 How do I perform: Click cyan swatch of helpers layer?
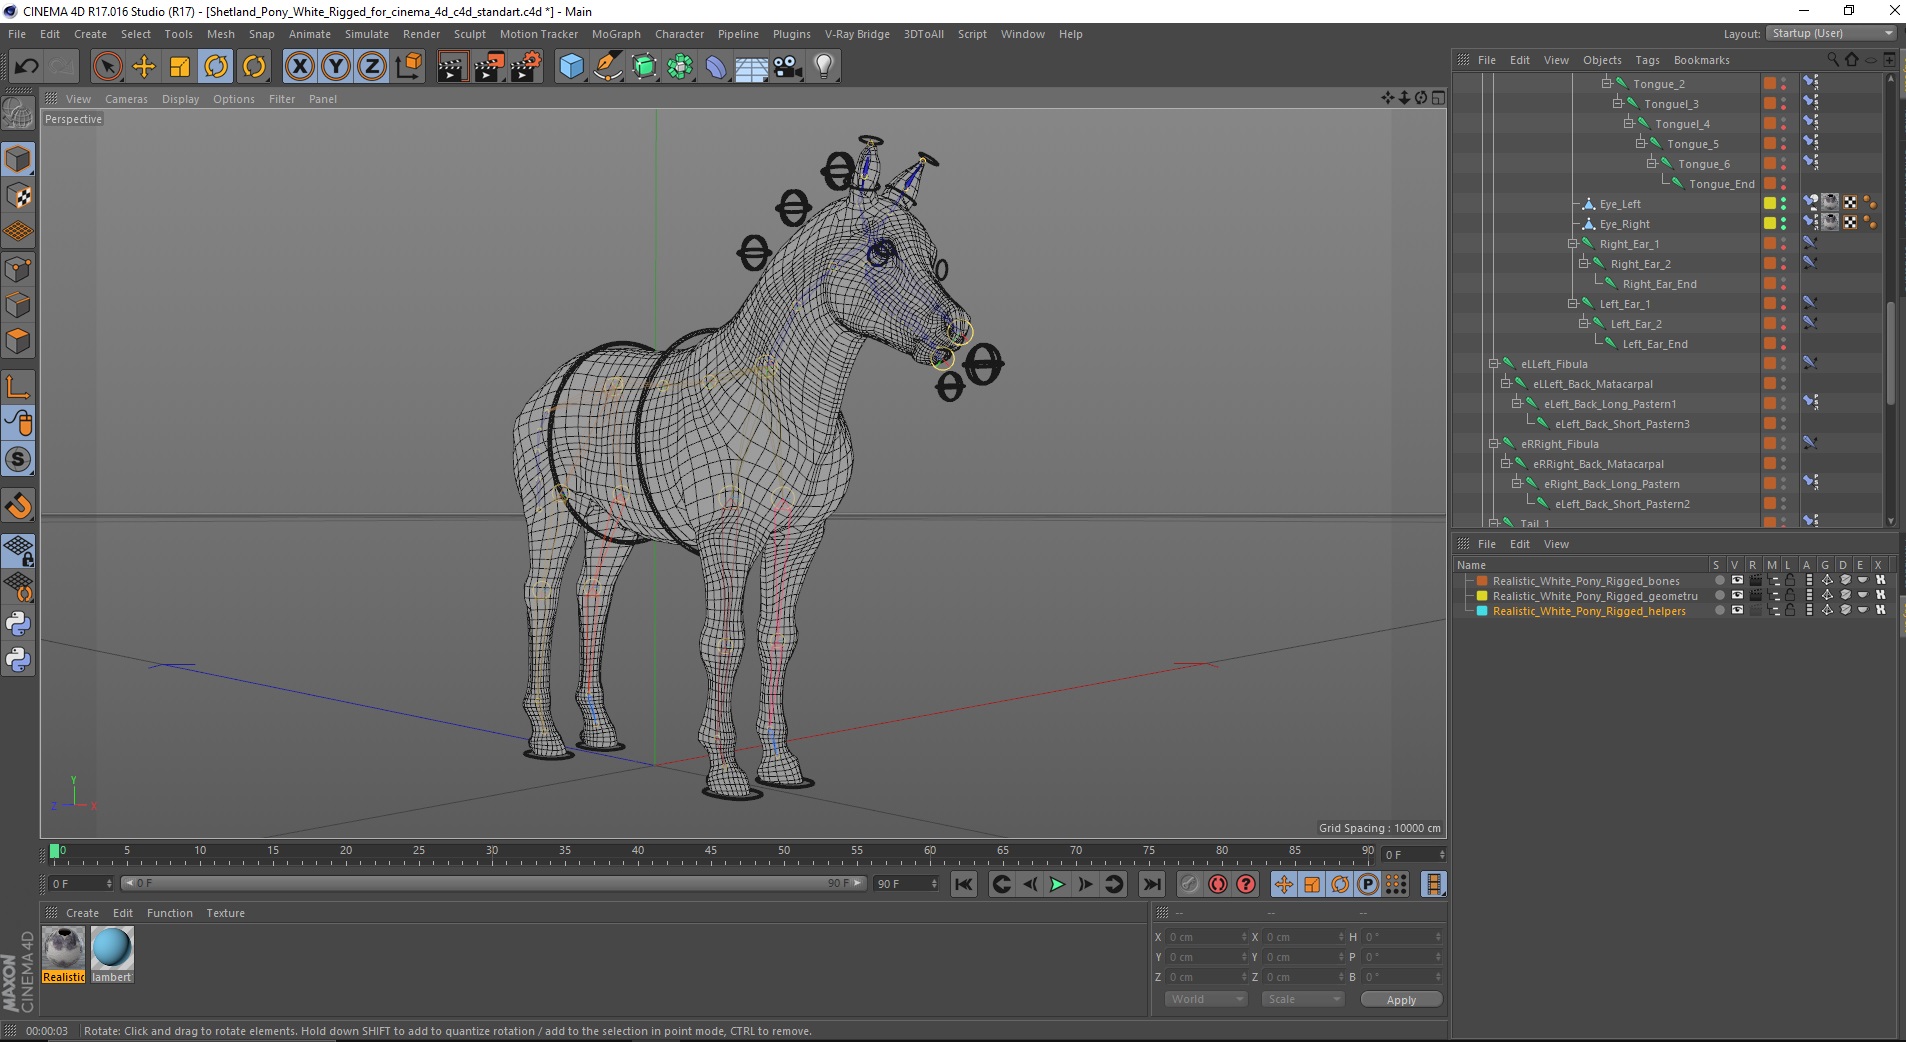coord(1482,610)
